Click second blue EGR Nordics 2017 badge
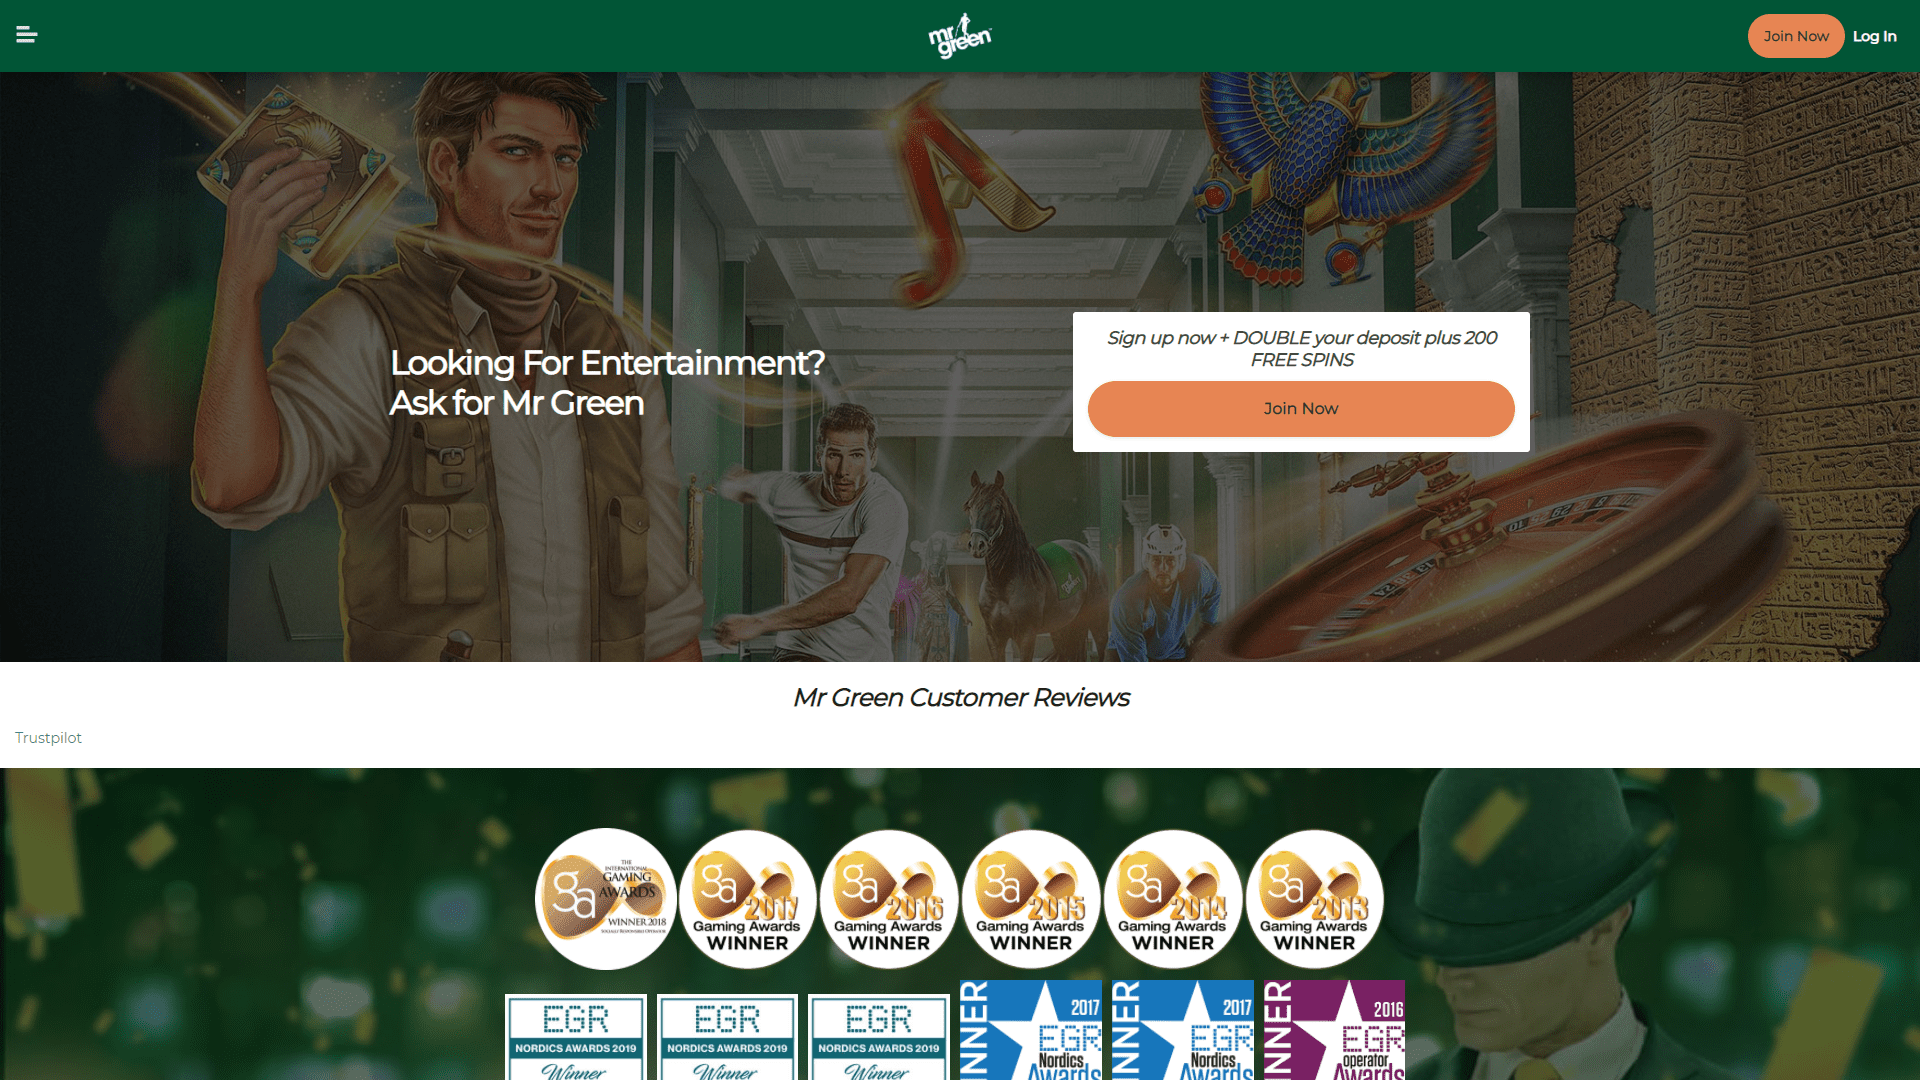 coord(1183,1030)
